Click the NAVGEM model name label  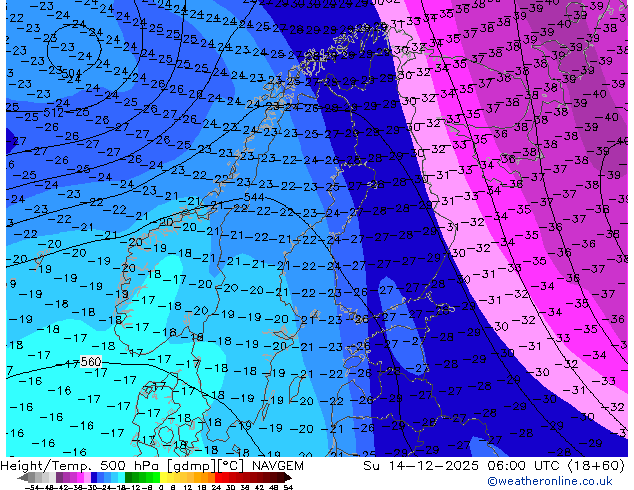point(278,466)
